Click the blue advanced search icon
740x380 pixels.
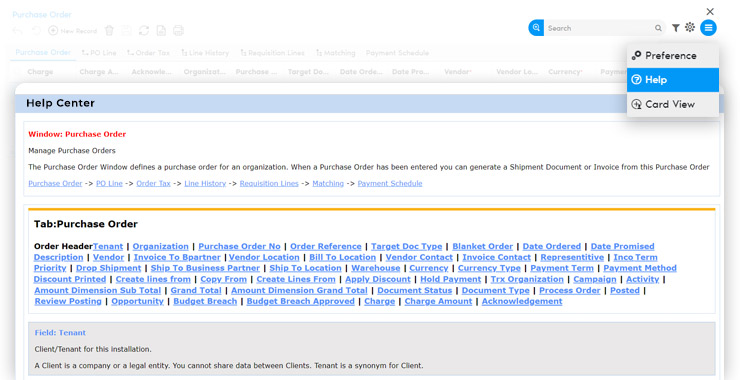point(536,28)
